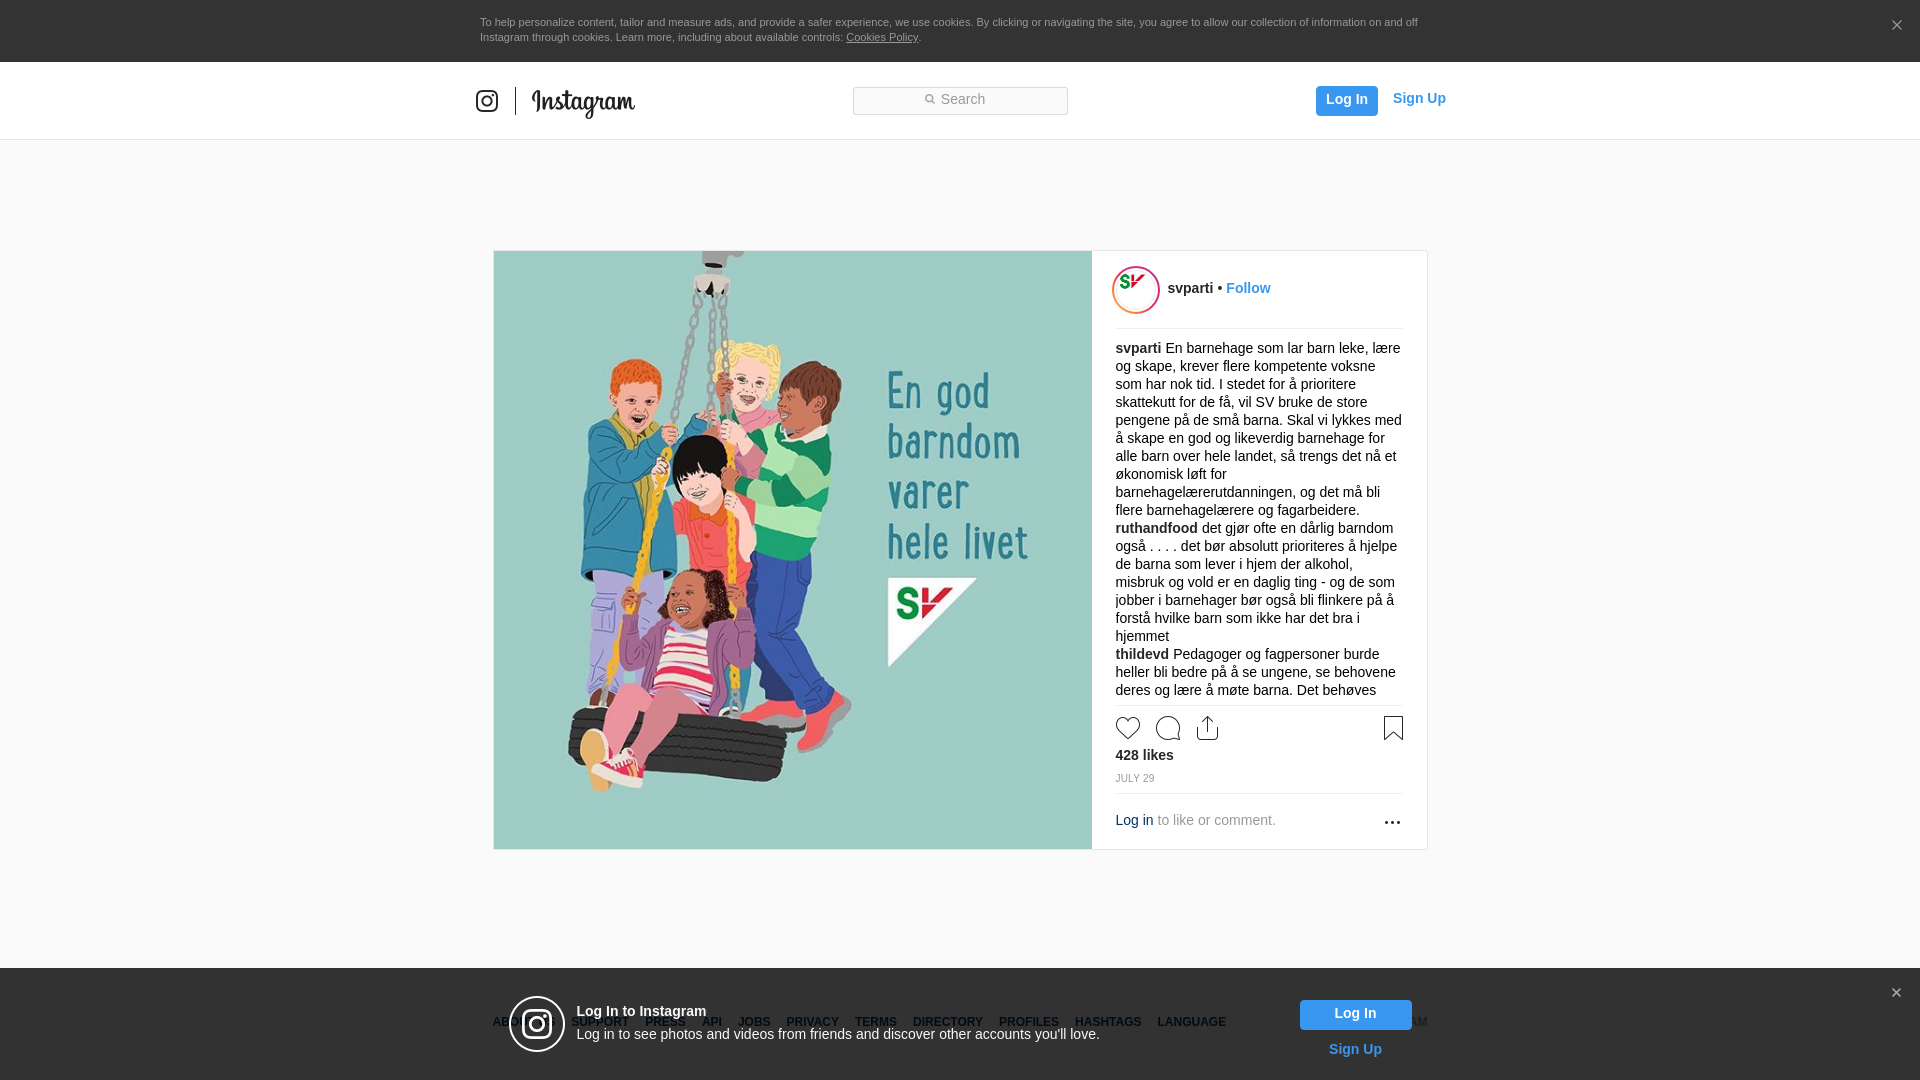Click the top Log In button

click(x=1346, y=100)
